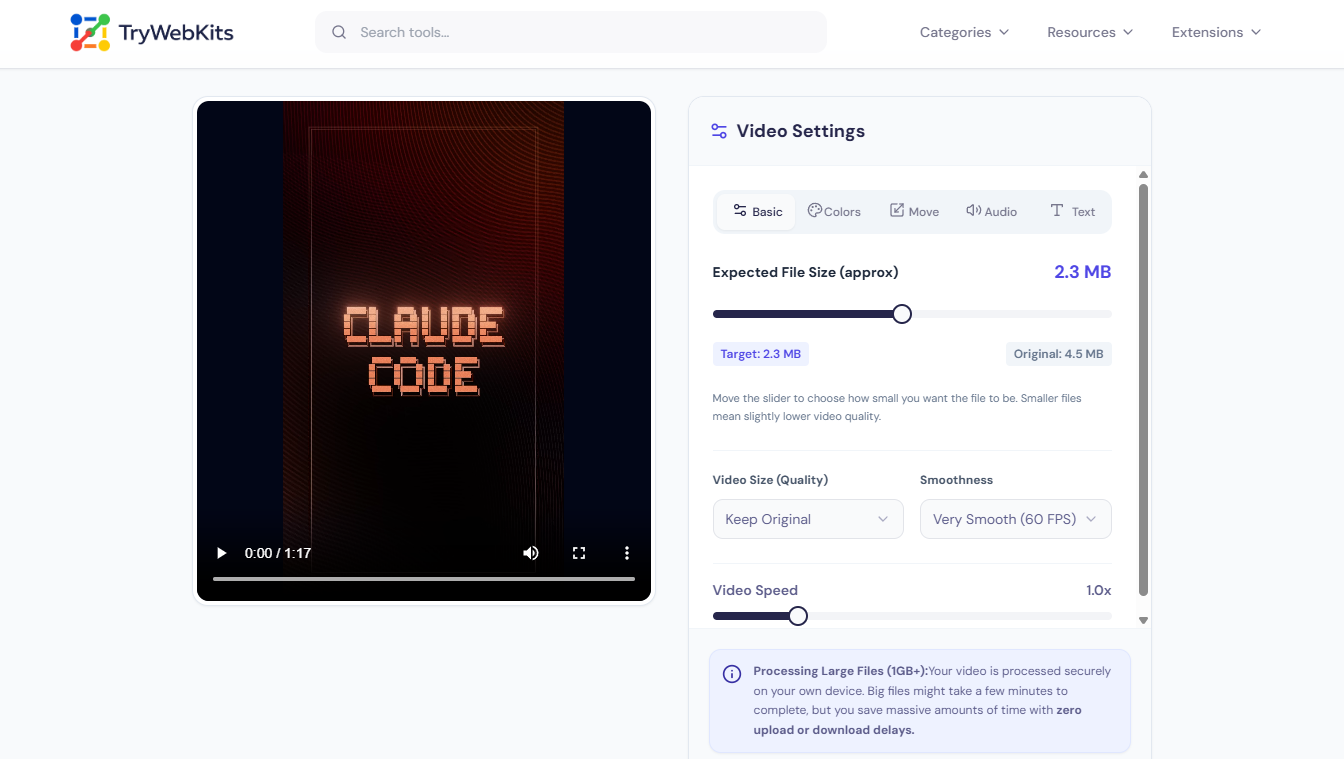Screen dimensions: 1344x759
Task: Open the Colors settings tab icon
Action: [813, 211]
